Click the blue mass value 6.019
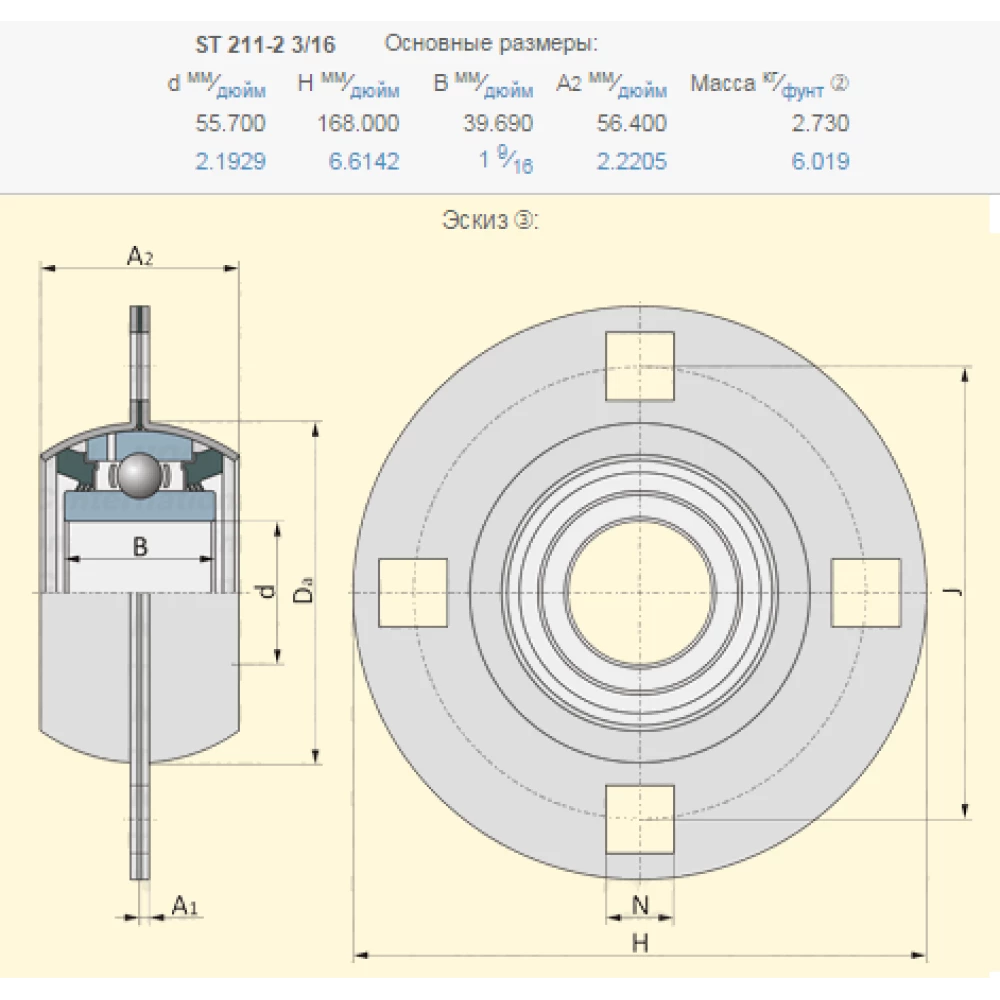The width and height of the screenshot is (1000, 1000). pos(820,162)
